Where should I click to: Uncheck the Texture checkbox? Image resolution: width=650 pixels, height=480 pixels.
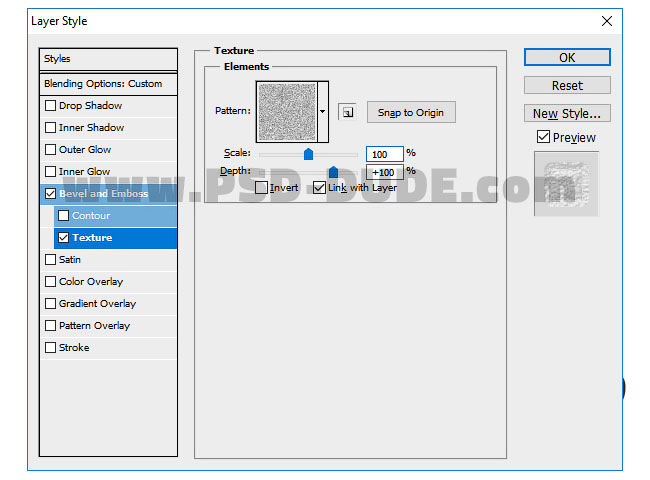[64, 238]
